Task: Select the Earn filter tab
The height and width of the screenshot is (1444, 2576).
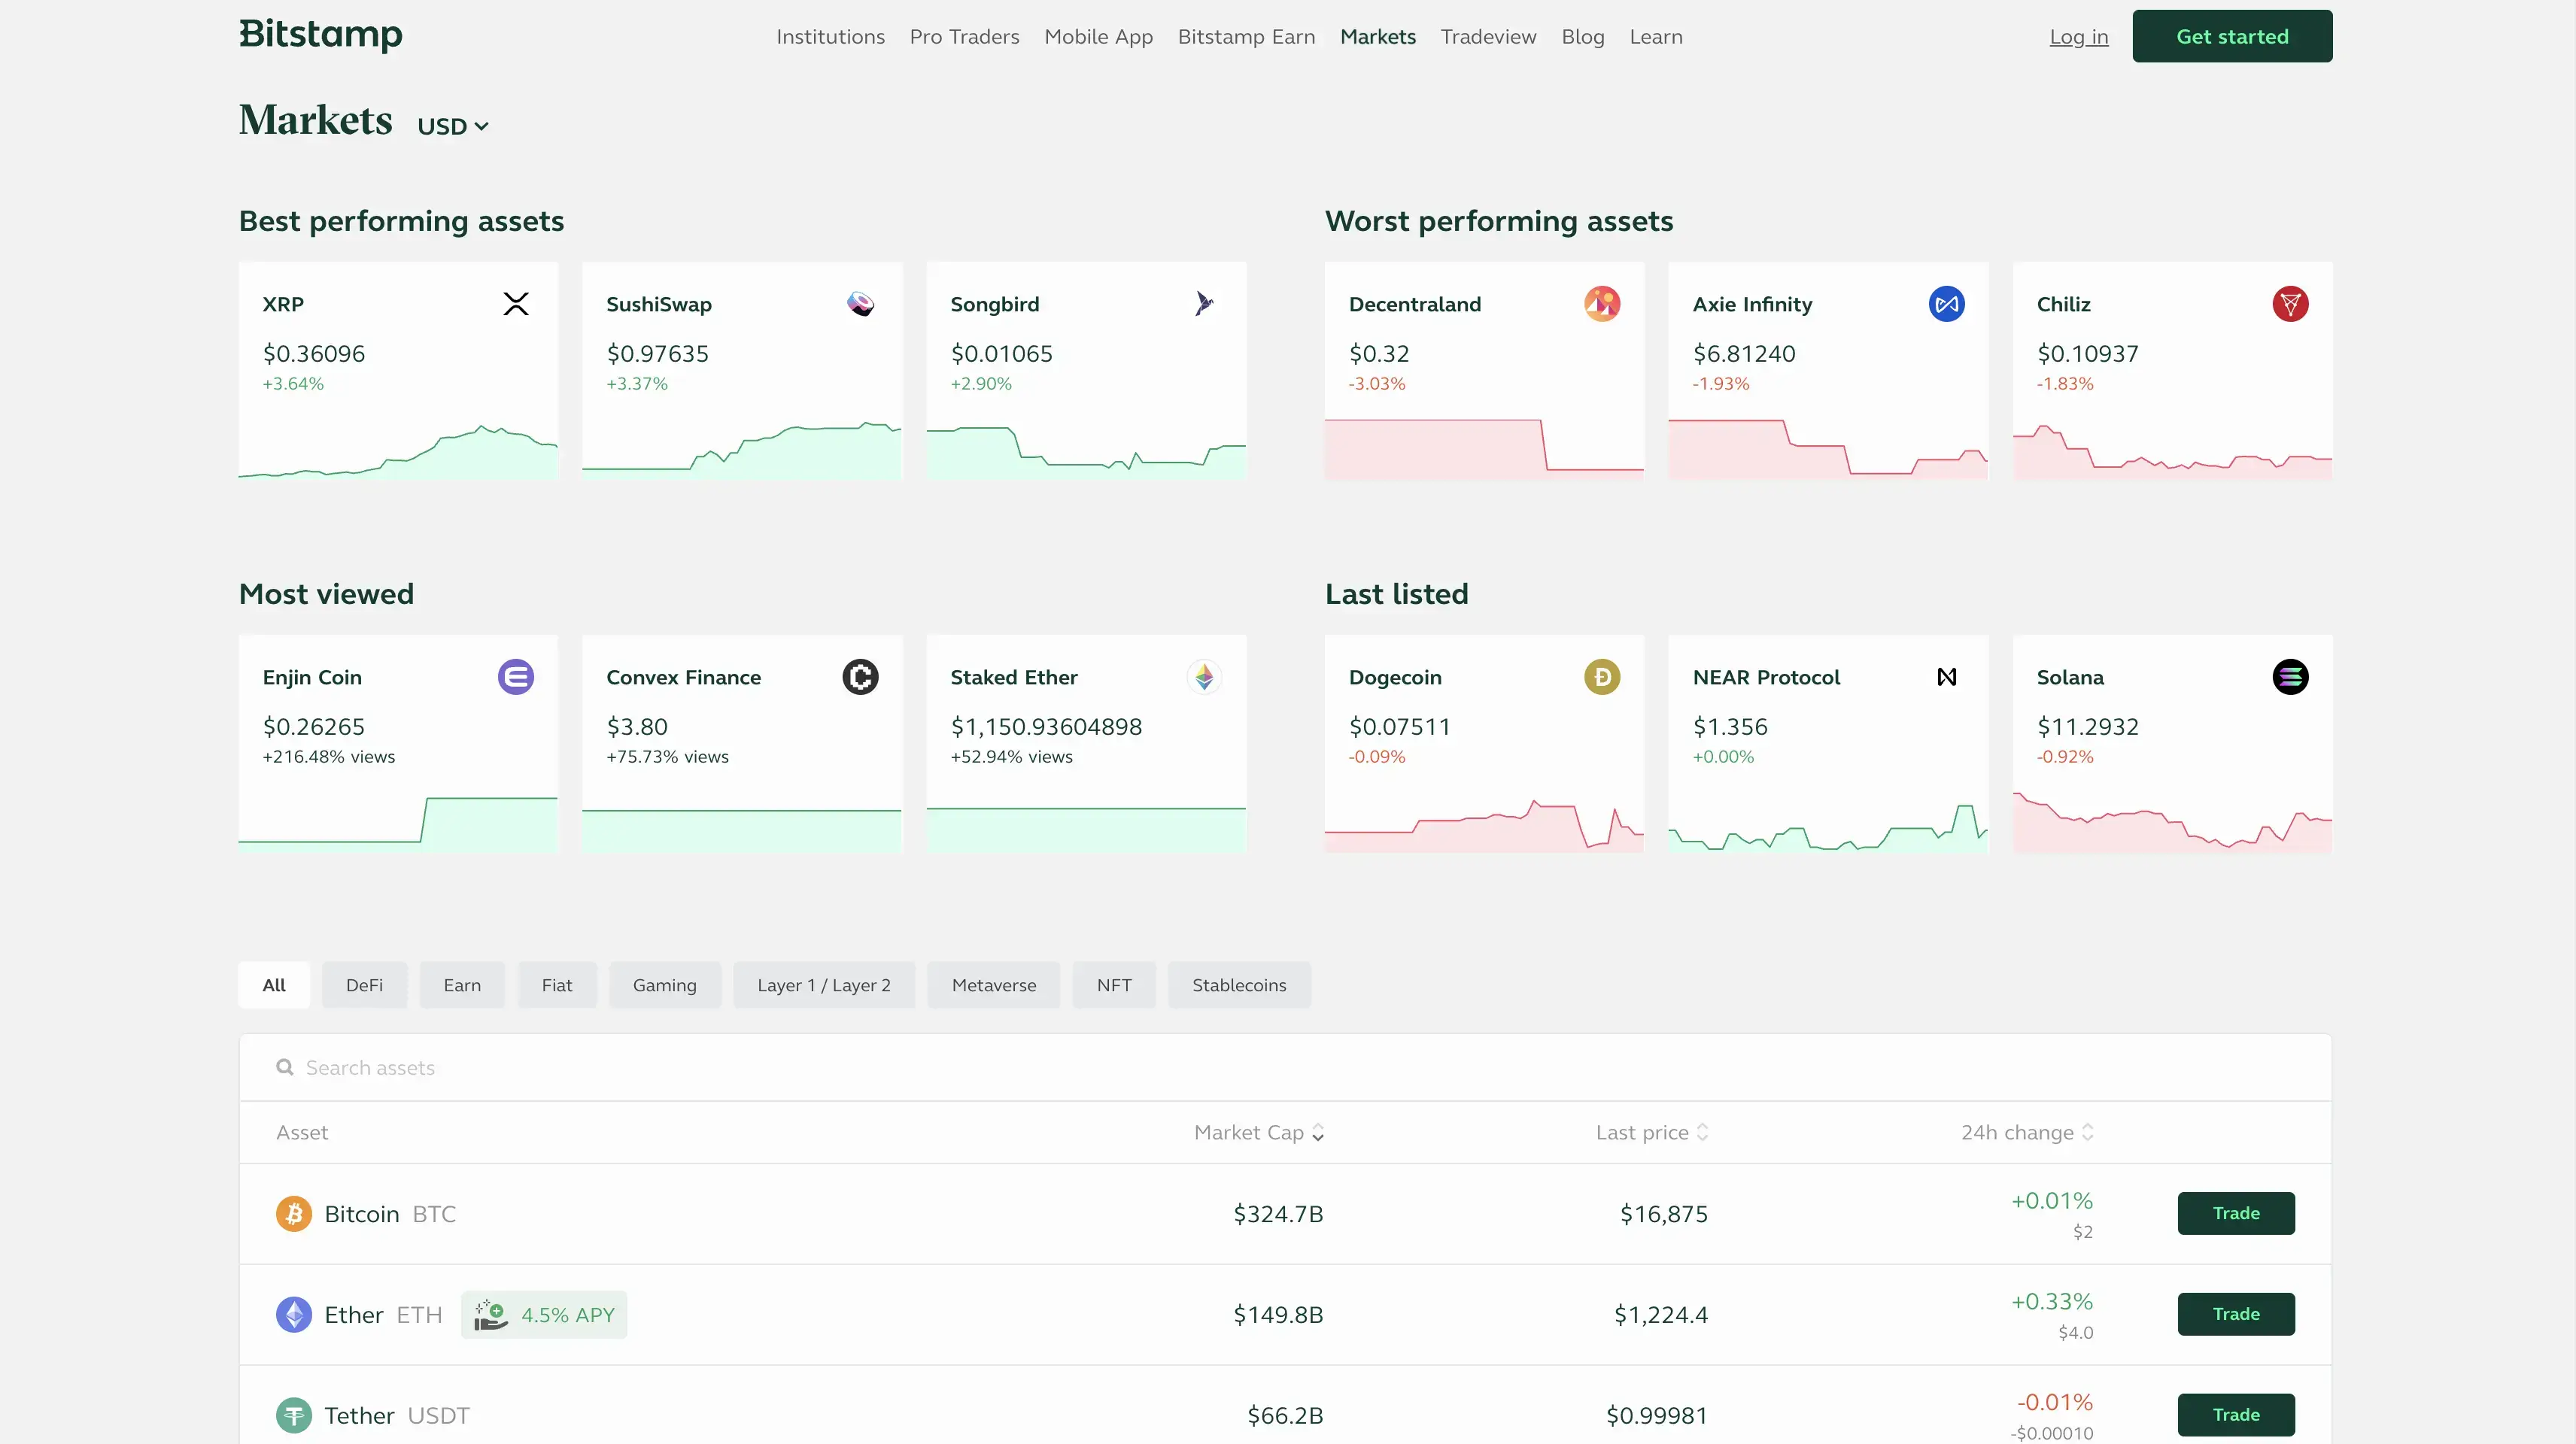Action: click(462, 985)
